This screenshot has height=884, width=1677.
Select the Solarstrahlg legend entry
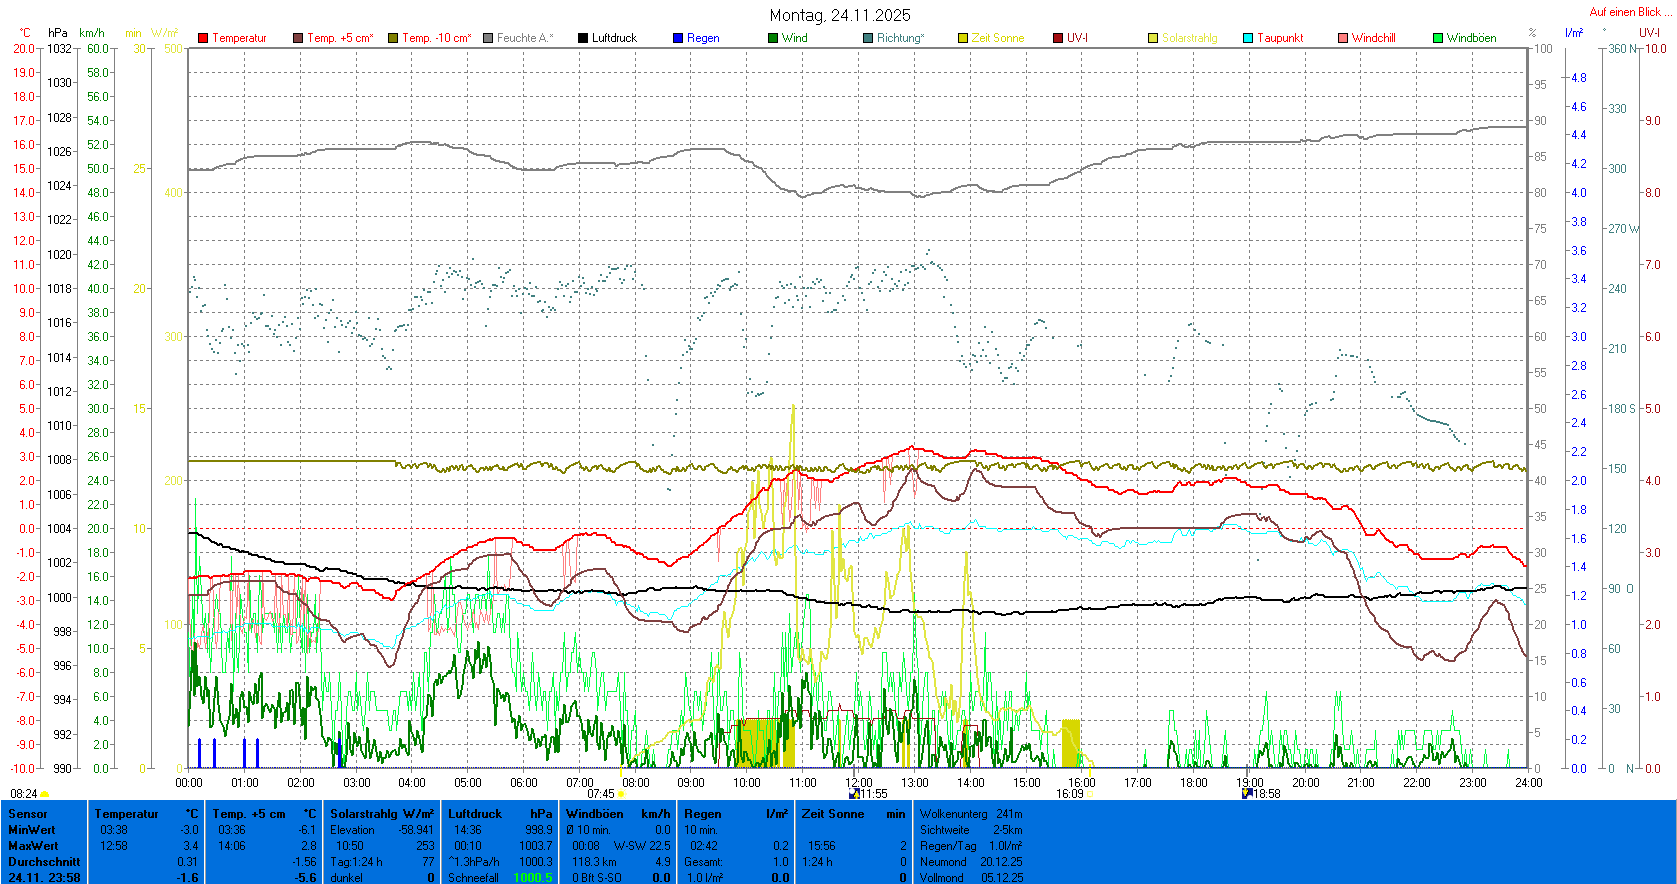[1189, 38]
